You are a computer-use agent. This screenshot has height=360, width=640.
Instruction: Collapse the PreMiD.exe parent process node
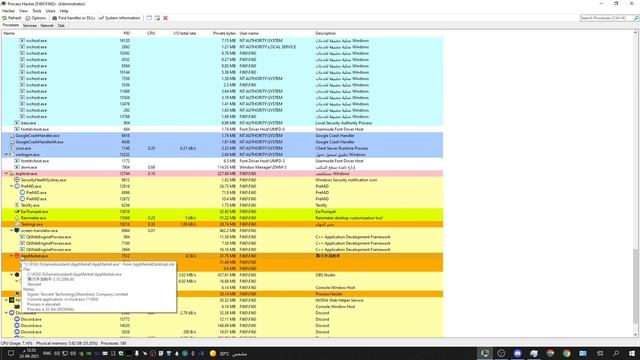(11, 186)
